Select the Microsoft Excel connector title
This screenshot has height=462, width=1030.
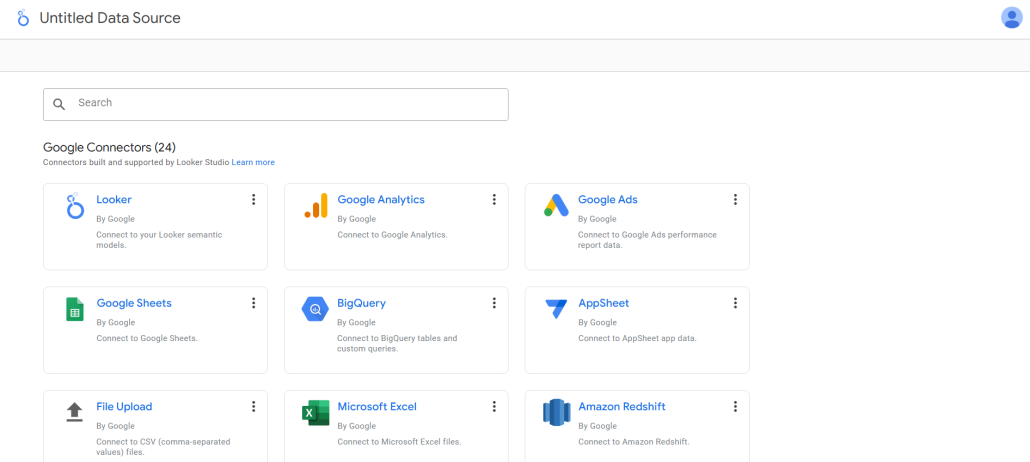coord(377,407)
